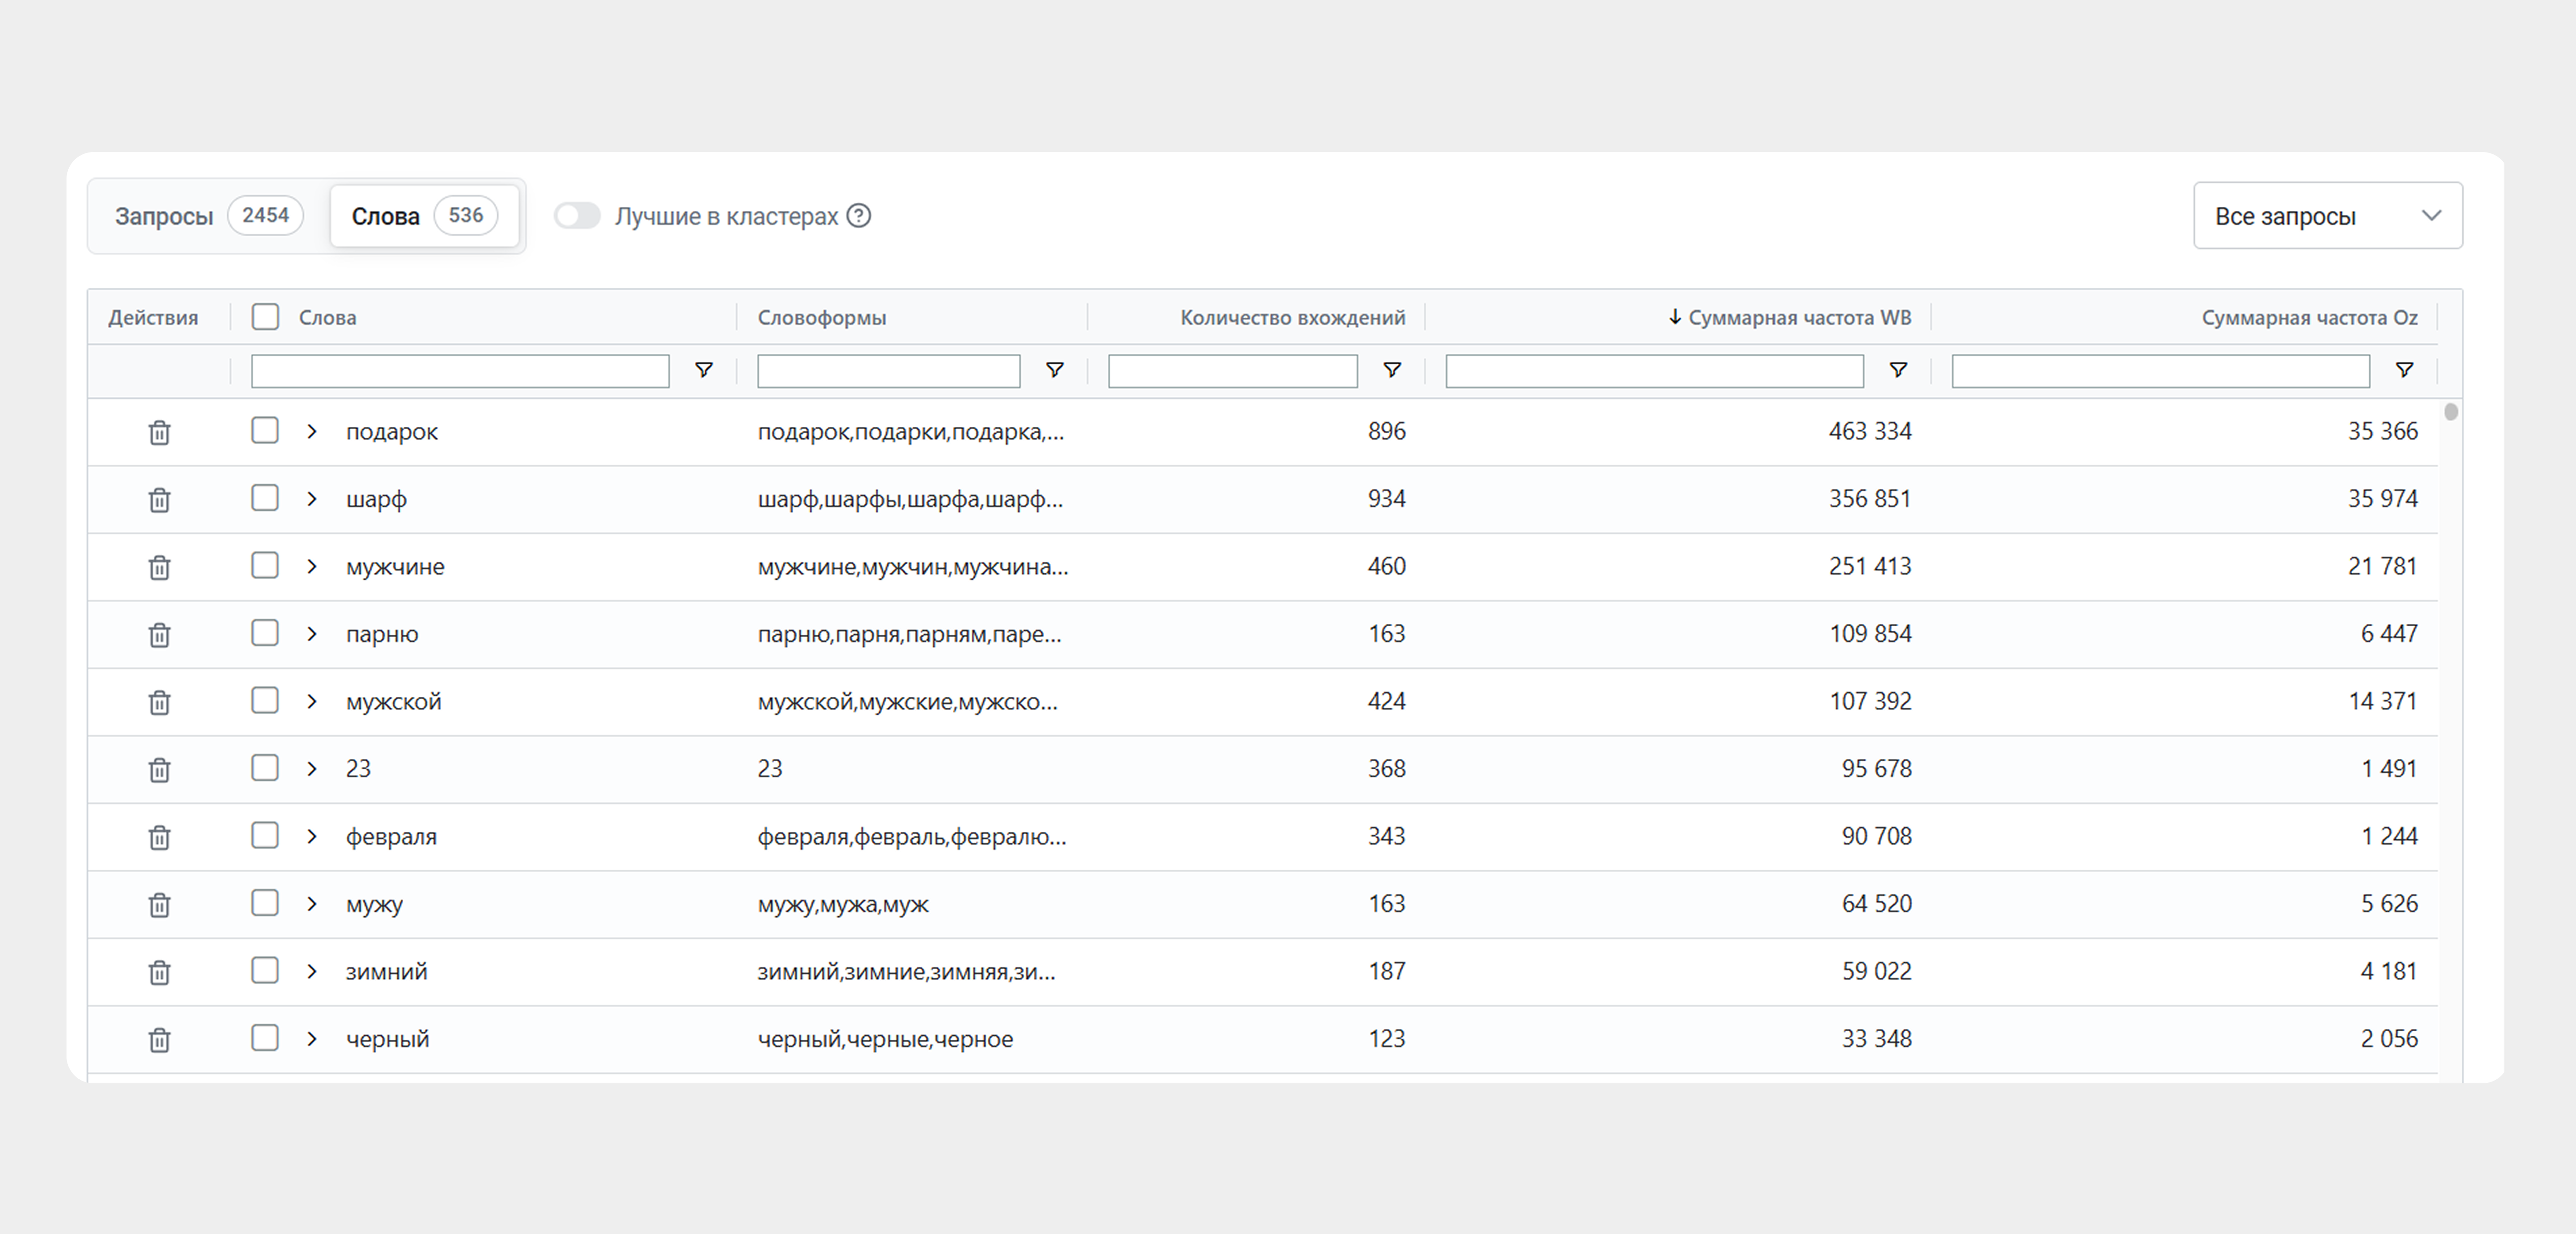Image resolution: width=2576 pixels, height=1234 pixels.
Task: Delete the подарок row with trash icon
Action: pyautogui.click(x=159, y=432)
